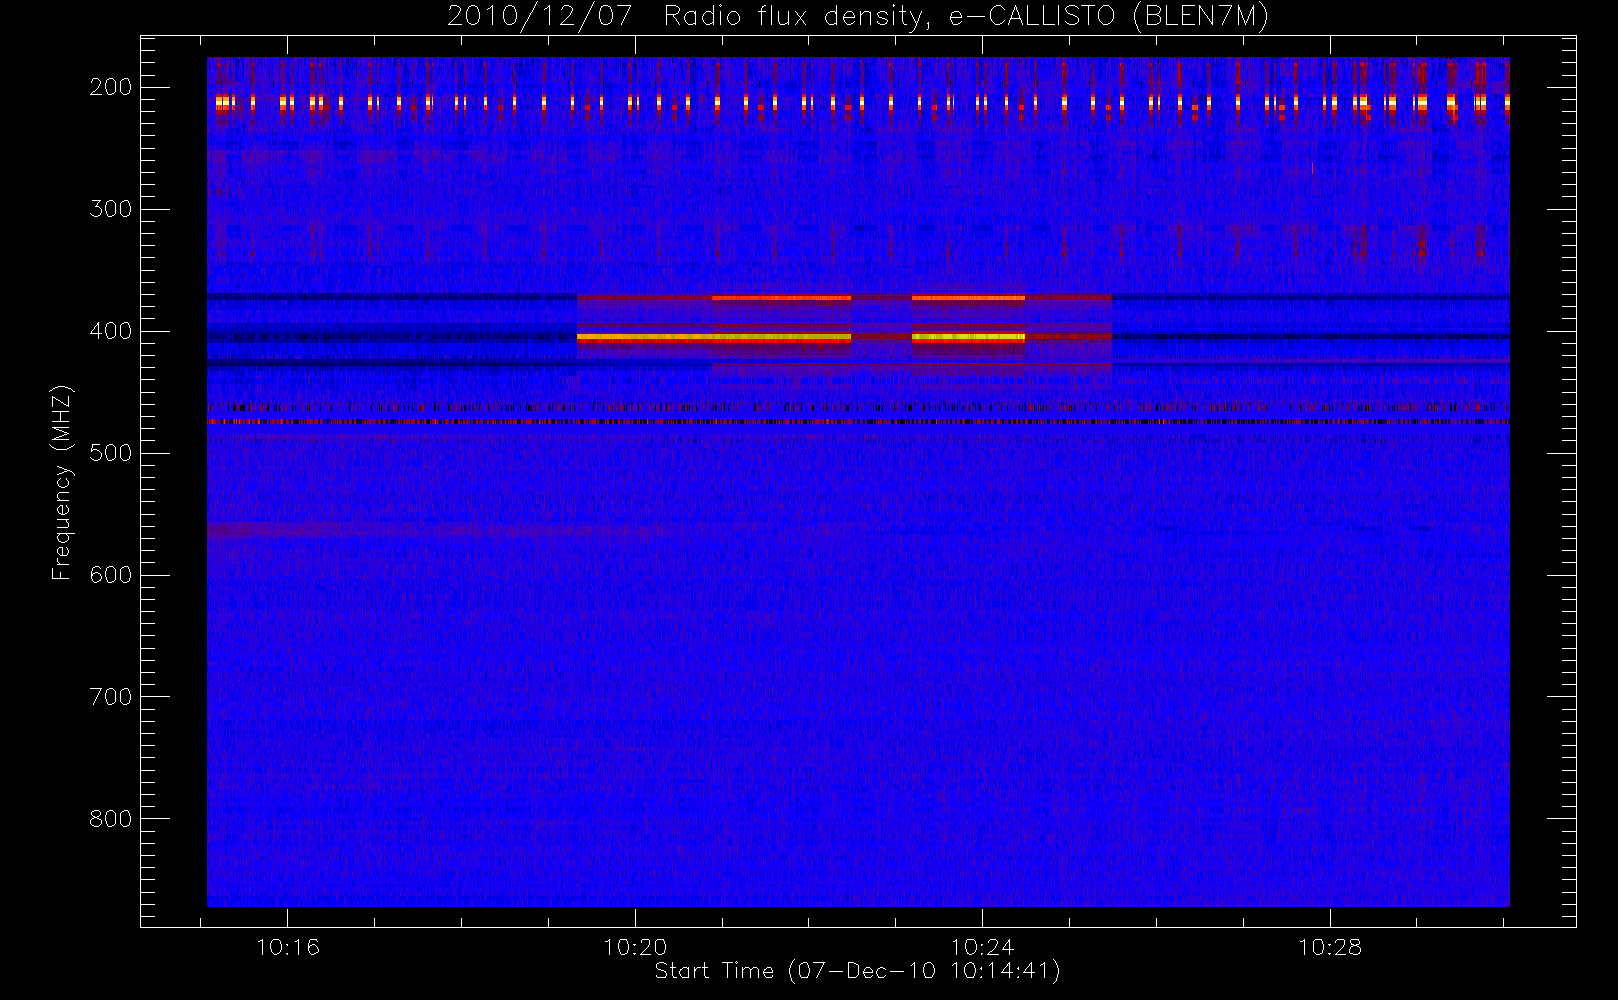Click the 700 frequency tick label

pos(111,697)
